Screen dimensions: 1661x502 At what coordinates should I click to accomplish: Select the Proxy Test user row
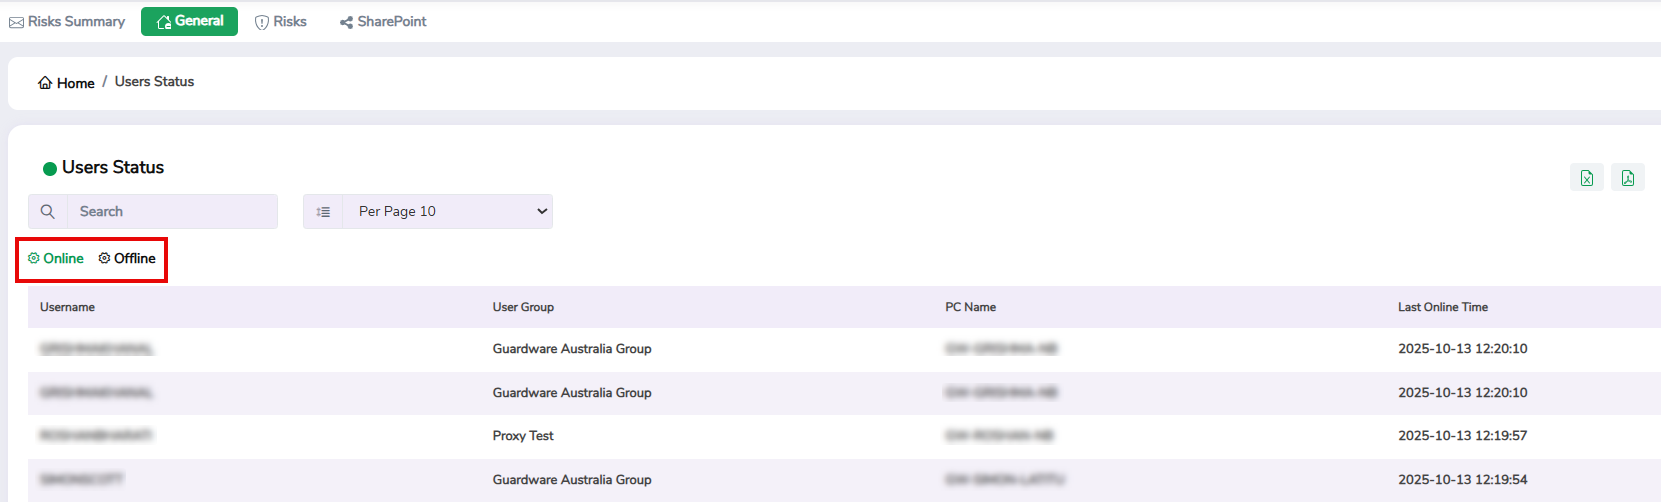coord(523,436)
